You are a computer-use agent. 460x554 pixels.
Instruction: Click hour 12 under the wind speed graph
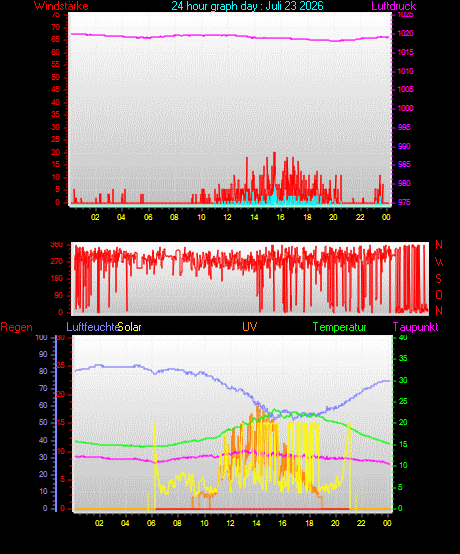point(227,217)
